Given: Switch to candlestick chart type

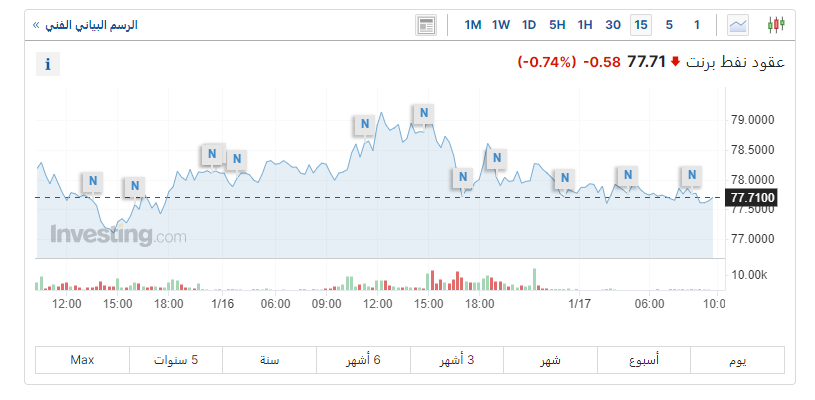Looking at the screenshot, I should pyautogui.click(x=776, y=25).
